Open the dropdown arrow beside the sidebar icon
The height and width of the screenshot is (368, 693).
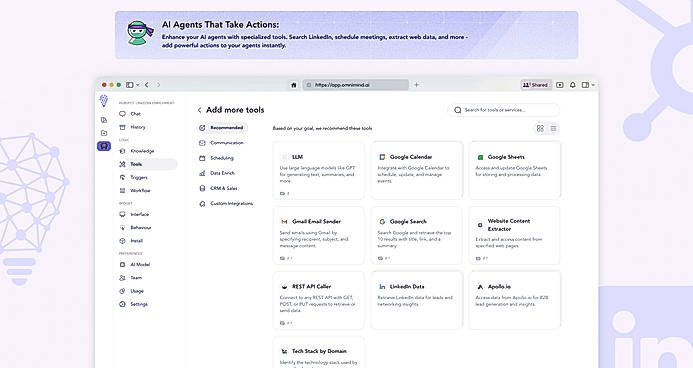(137, 85)
